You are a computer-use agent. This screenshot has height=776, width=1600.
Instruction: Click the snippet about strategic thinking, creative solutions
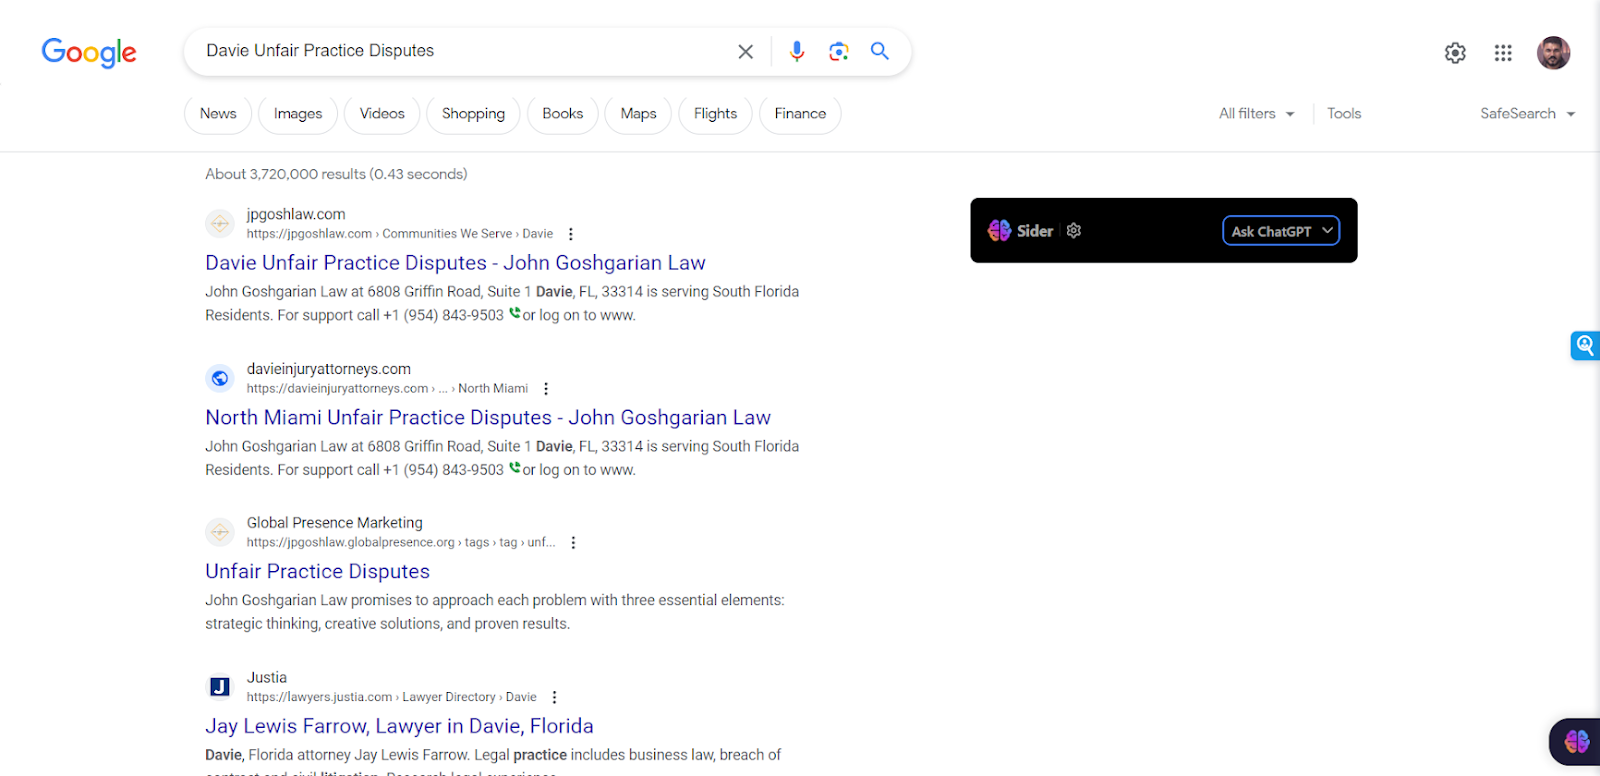point(495,612)
